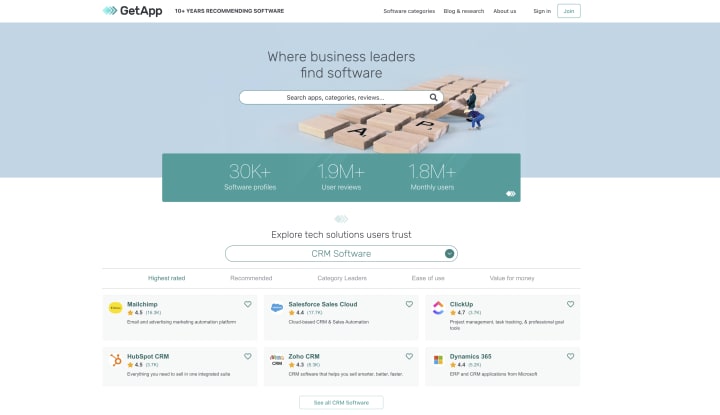
Task: Click the ClickUp logo icon
Action: coord(438,308)
